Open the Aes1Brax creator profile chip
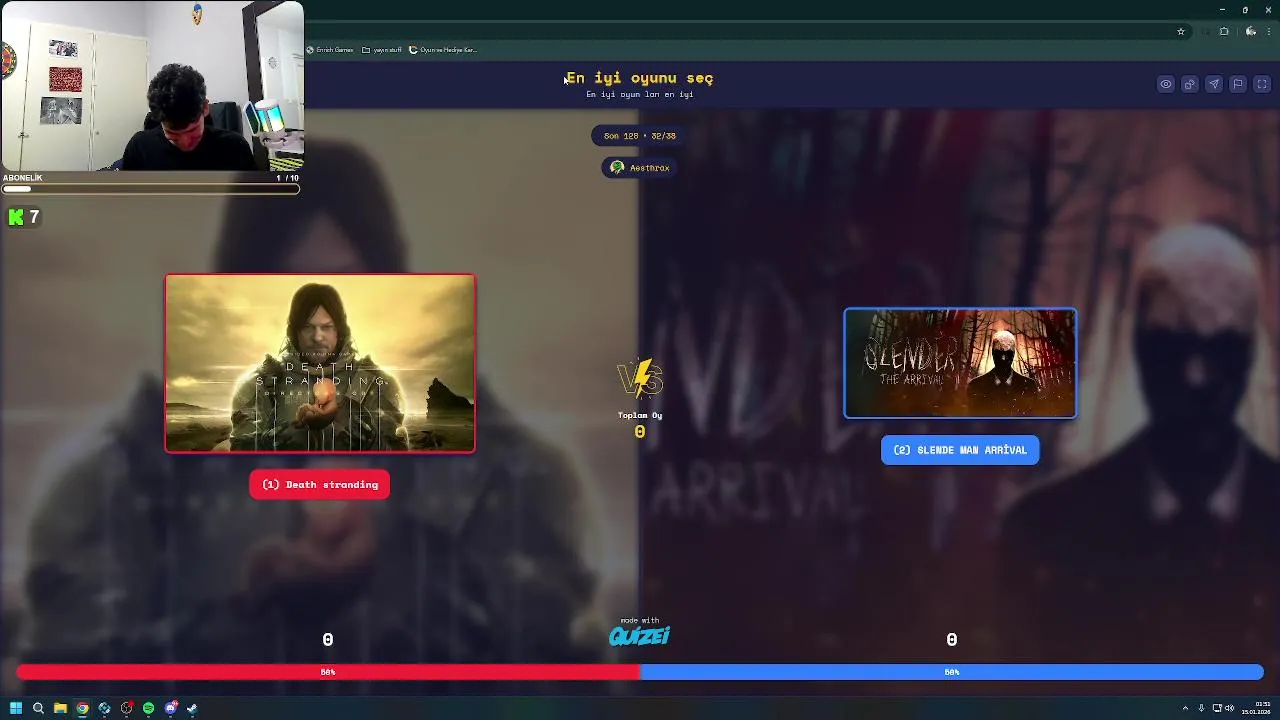Image resolution: width=1280 pixels, height=720 pixels. (x=640, y=168)
